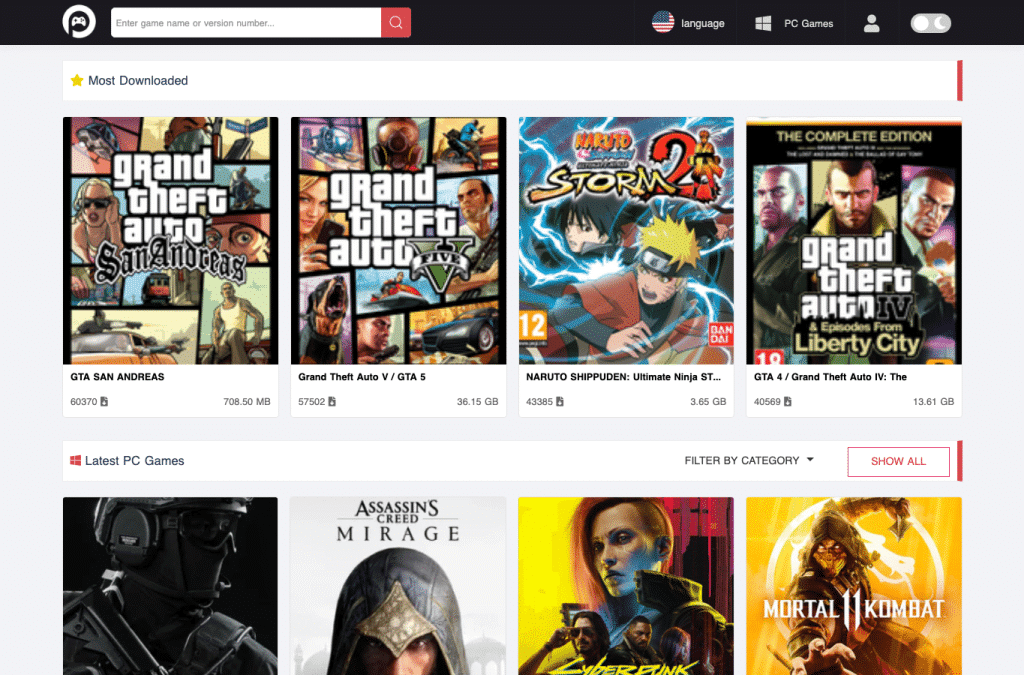Click the NARUTO SHIPPUDEN: Ultimate Ninja title
Screen dimensions: 1024x675
coord(624,377)
